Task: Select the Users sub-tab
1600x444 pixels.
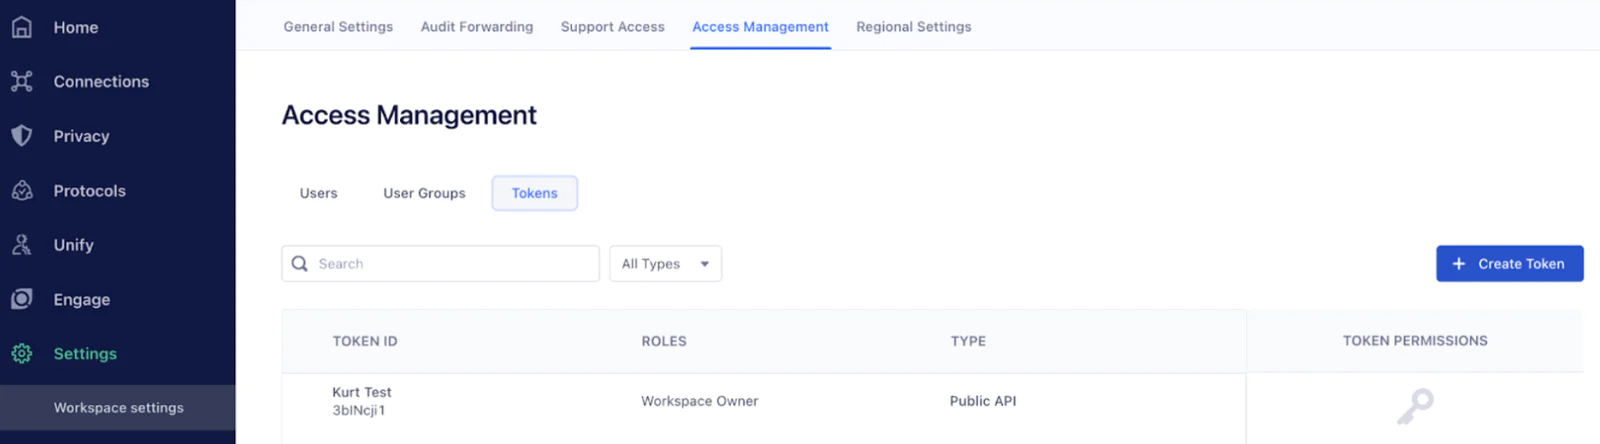Action: point(318,193)
